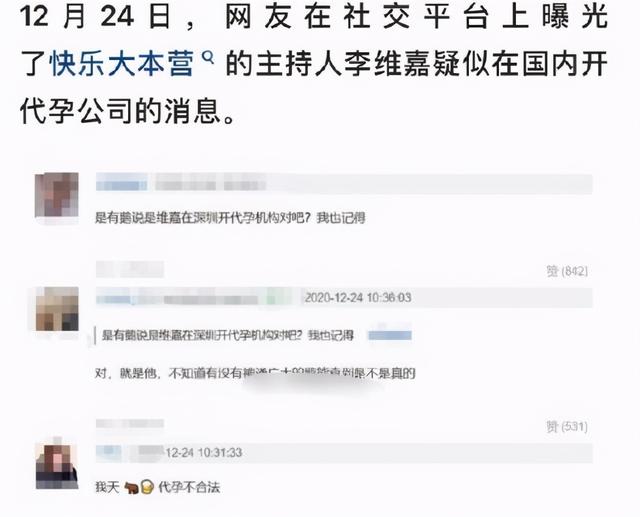Viewport: 640px width, 517px height.
Task: Click the timestamp 2020-12-24 10:36:03
Action: pyautogui.click(x=358, y=297)
